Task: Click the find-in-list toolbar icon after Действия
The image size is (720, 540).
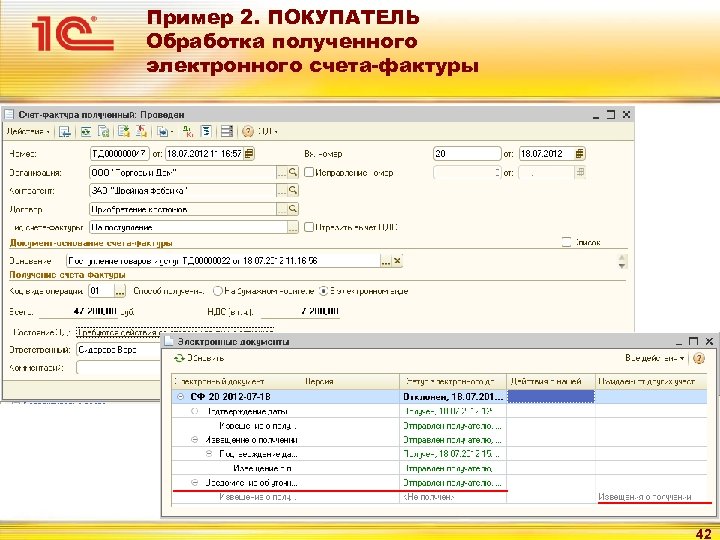Action: [65, 132]
